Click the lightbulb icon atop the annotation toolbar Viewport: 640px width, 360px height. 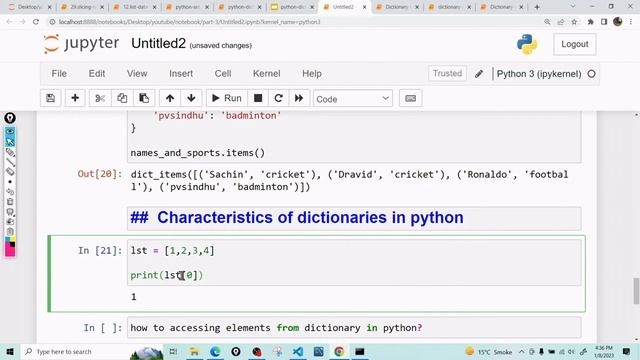[x=10, y=118]
